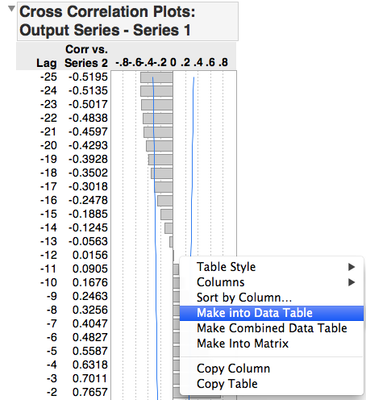This screenshot has width=366, height=400.
Task: Click the lag -20 row label
Action: [x=49, y=146]
